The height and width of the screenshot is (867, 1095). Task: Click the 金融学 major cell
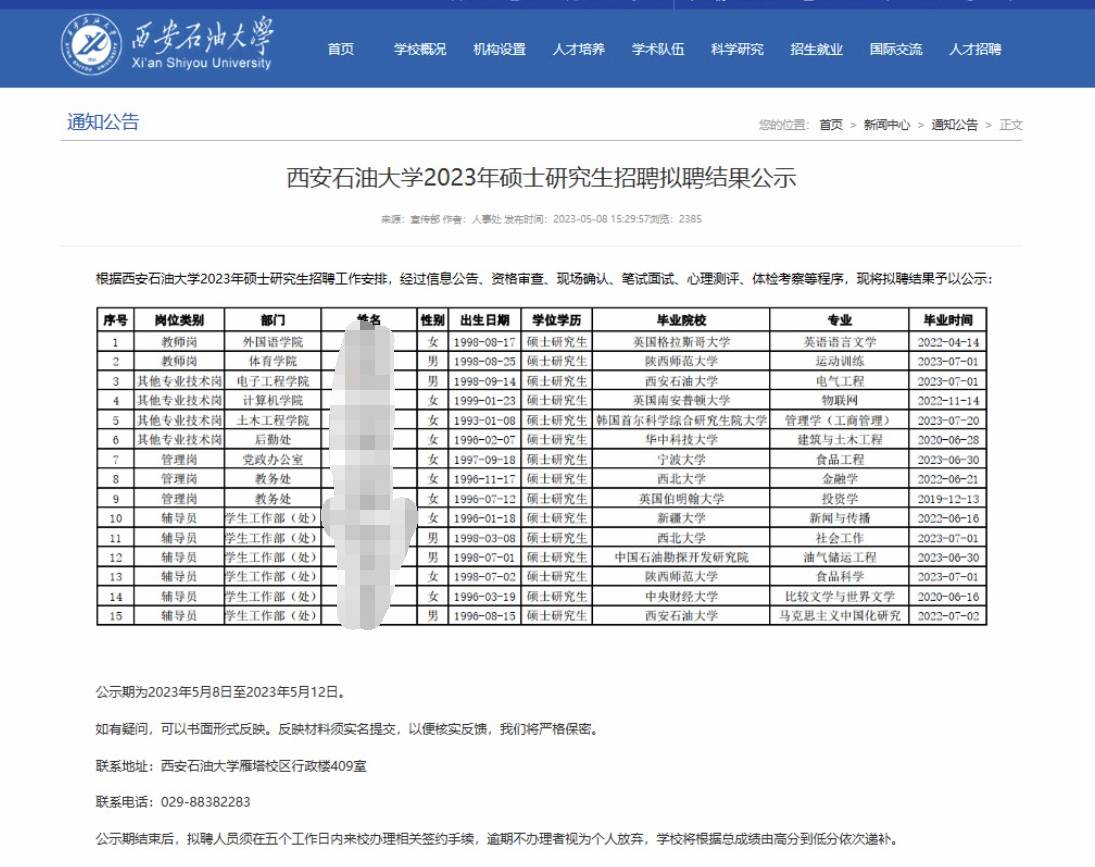(839, 479)
